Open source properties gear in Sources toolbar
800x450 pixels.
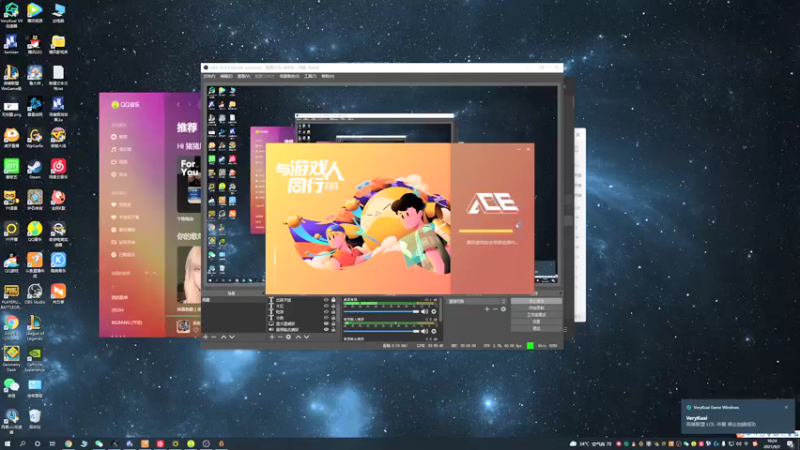point(288,337)
